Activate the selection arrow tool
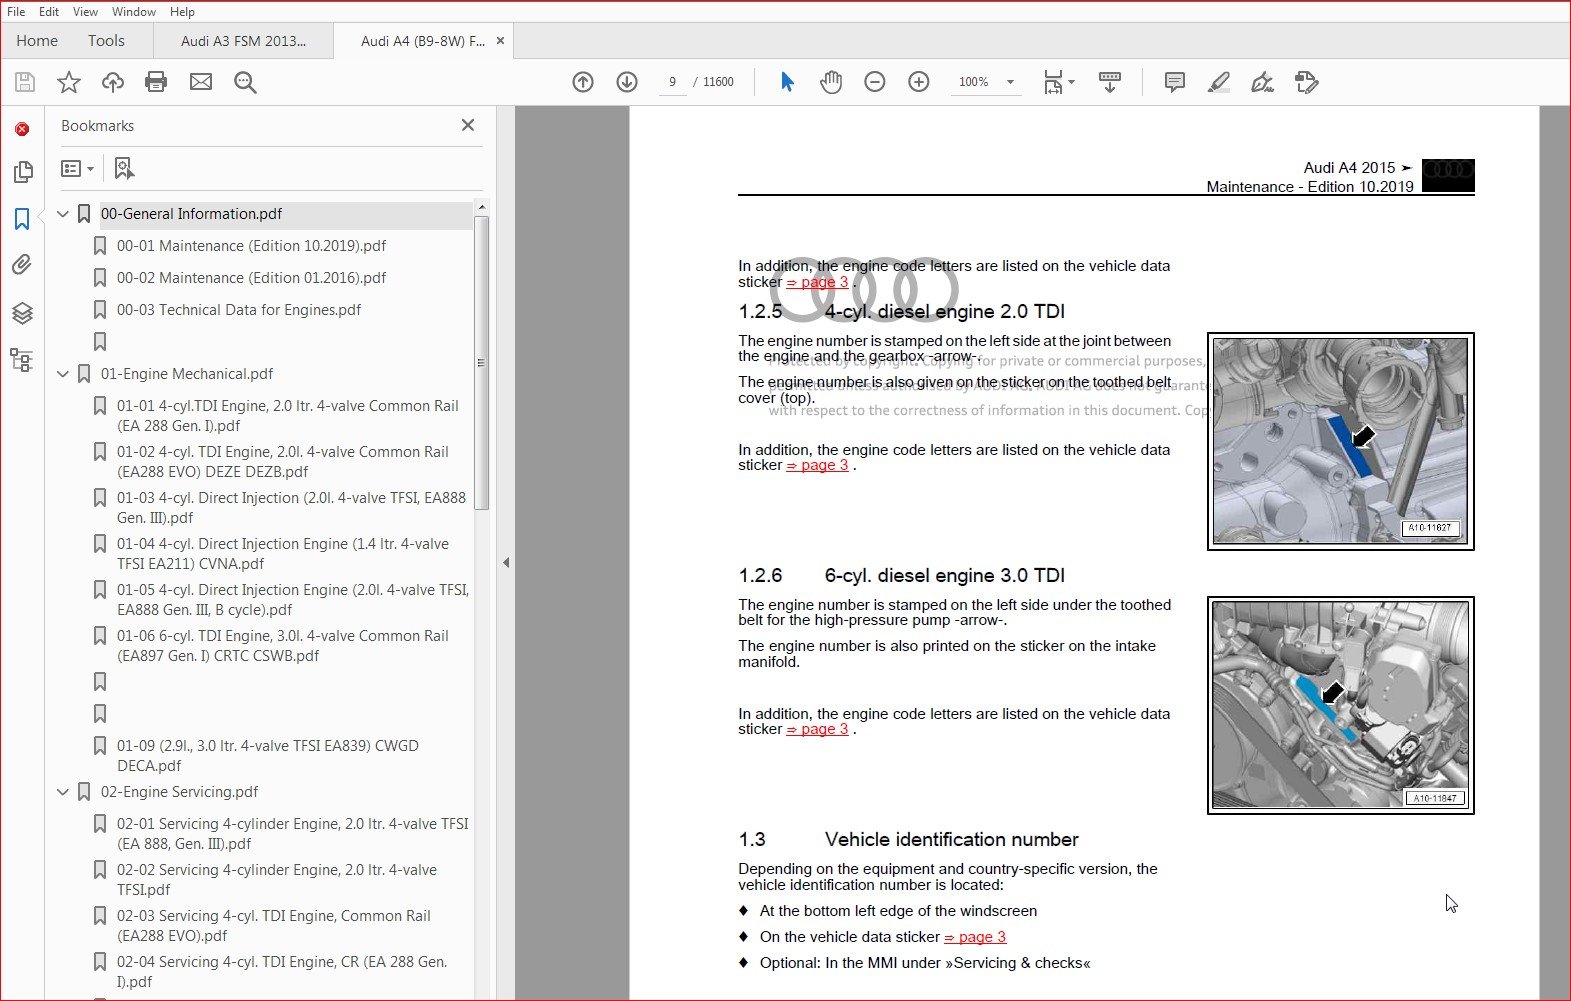This screenshot has height=1001, width=1571. pos(787,82)
